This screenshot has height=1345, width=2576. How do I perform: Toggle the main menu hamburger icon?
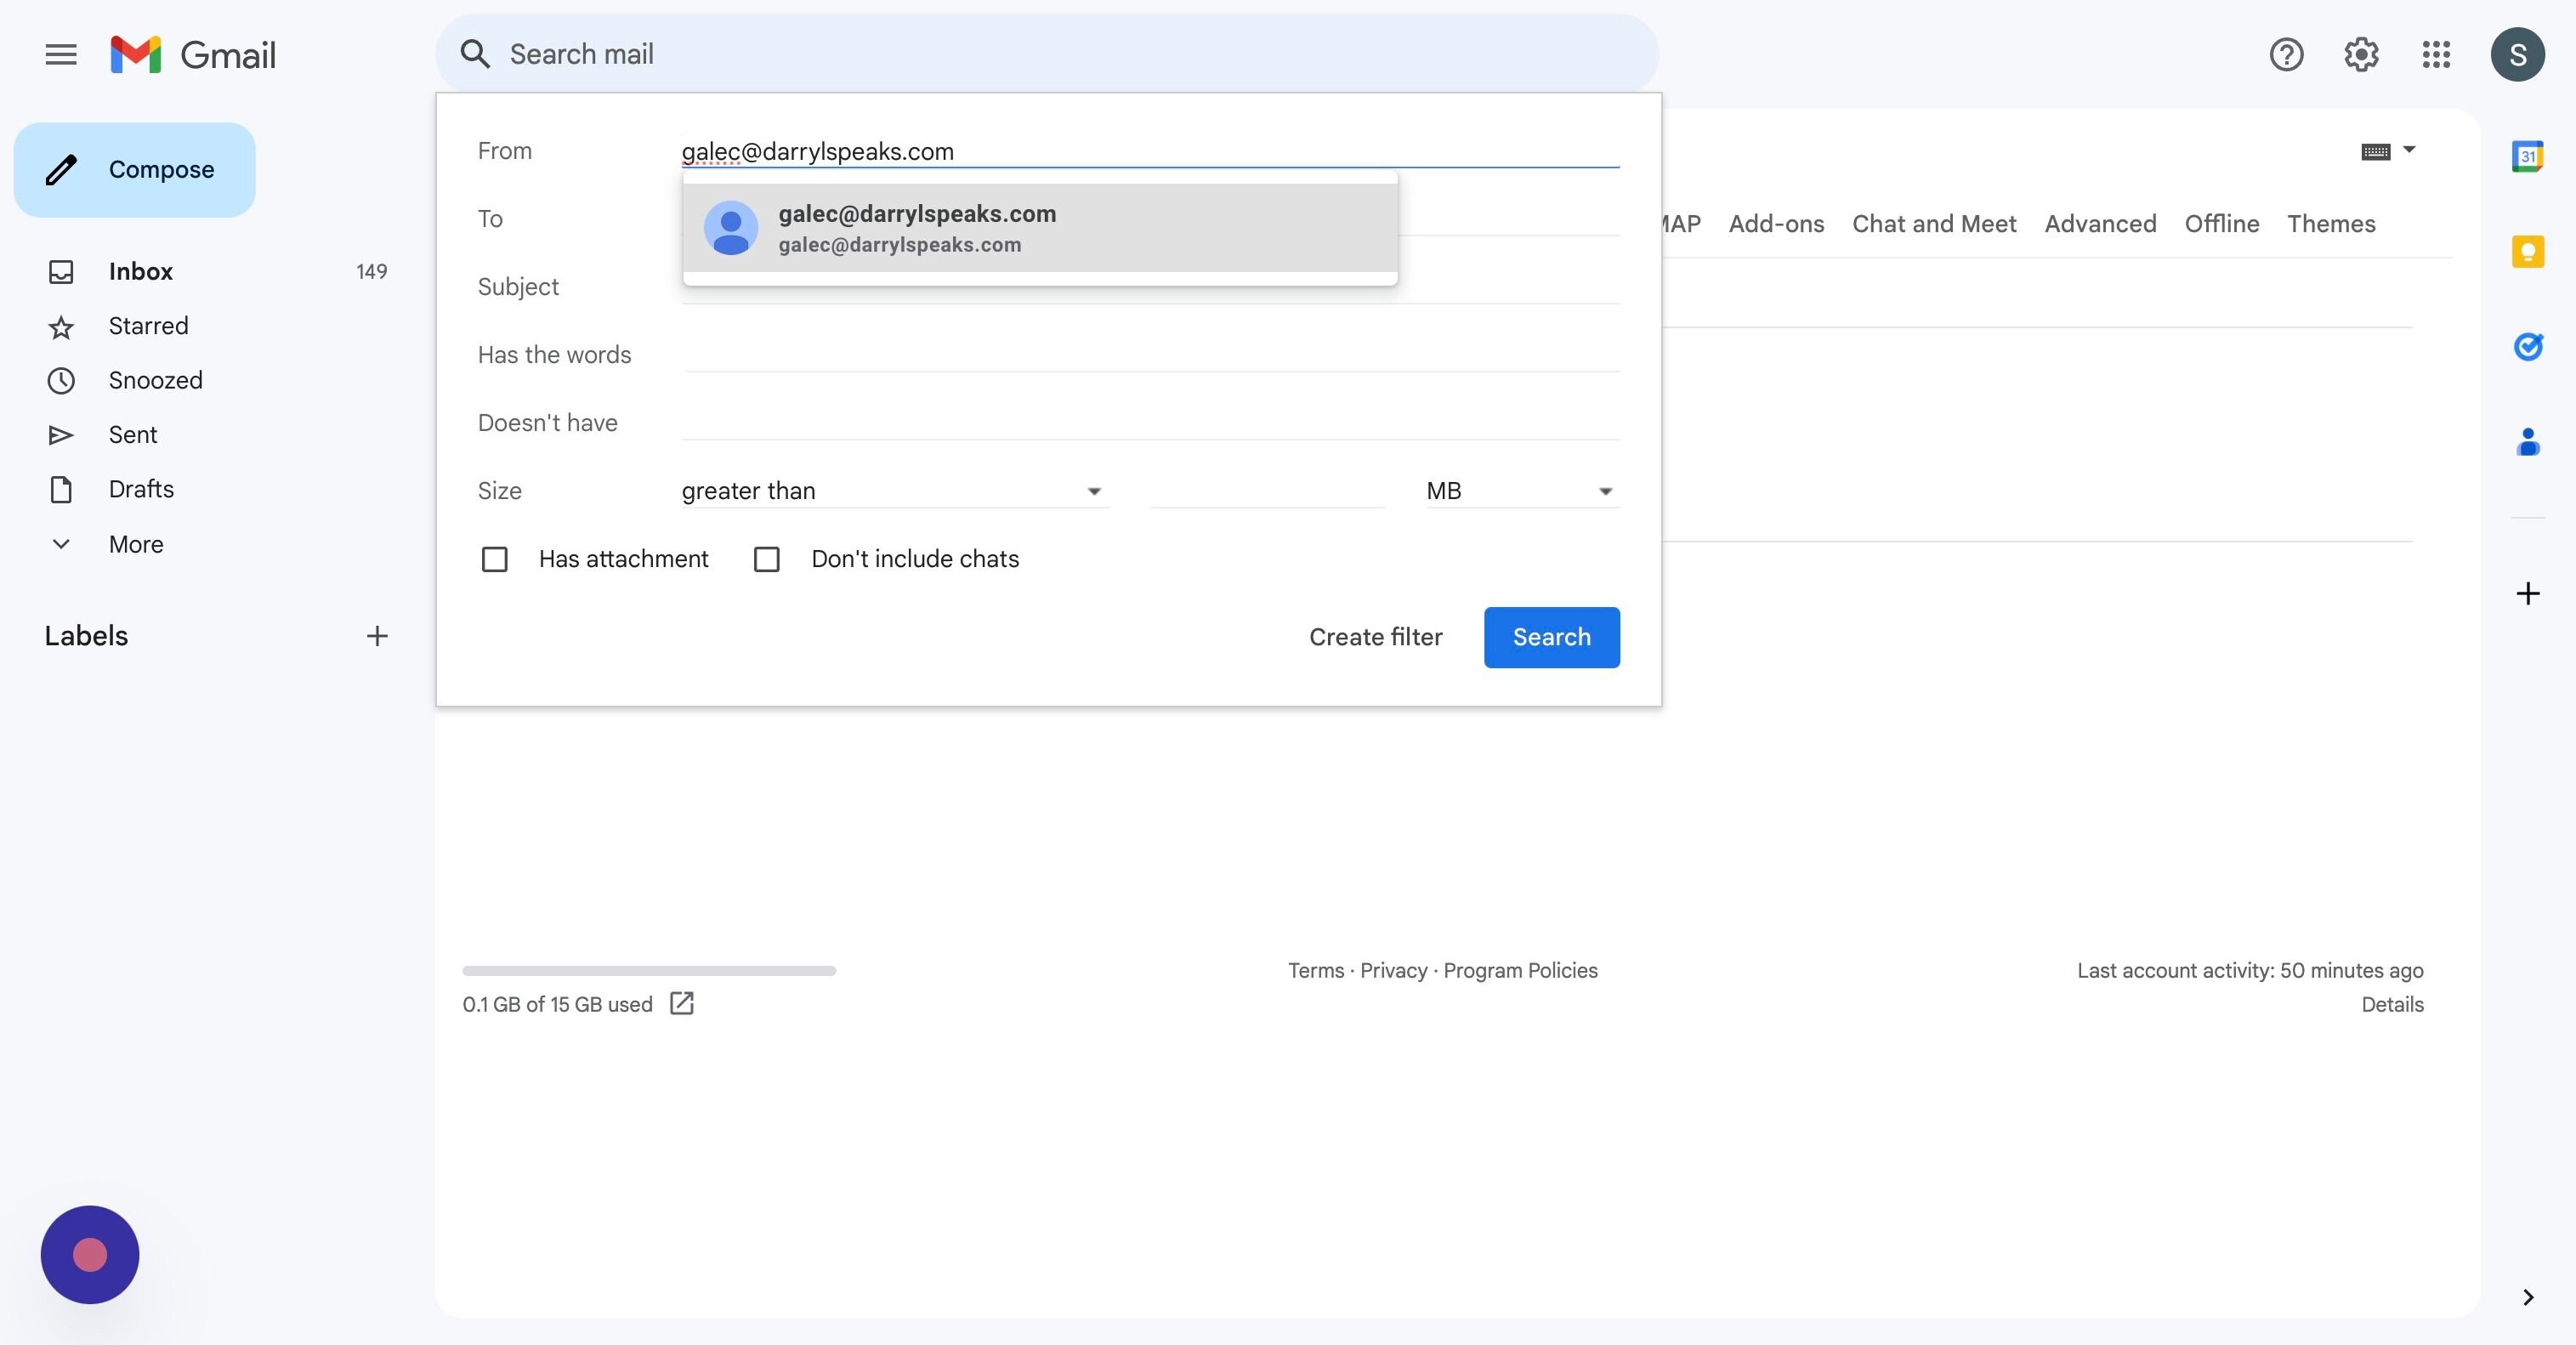coord(61,54)
